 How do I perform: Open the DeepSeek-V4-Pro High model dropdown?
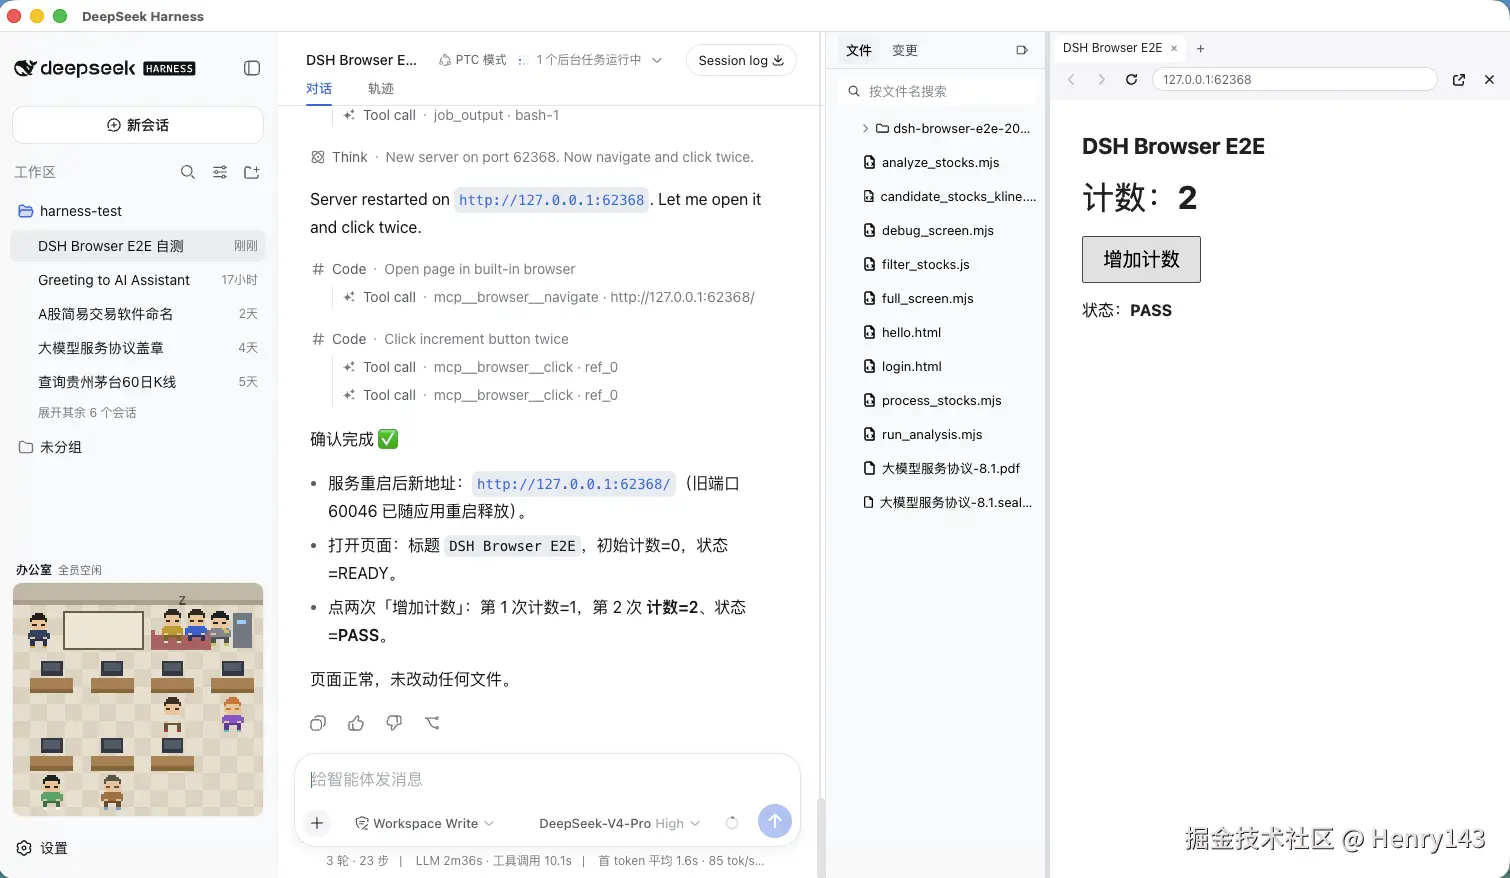point(620,823)
